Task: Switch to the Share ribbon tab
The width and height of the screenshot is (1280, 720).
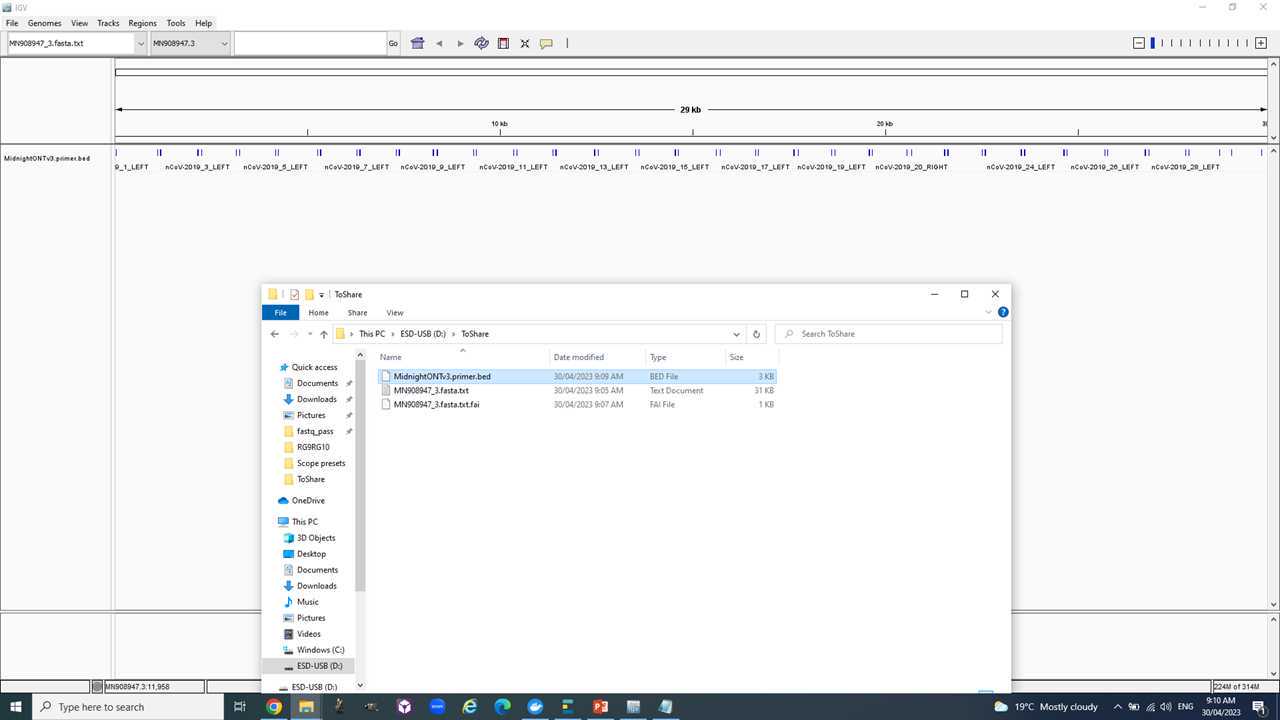Action: 357,313
